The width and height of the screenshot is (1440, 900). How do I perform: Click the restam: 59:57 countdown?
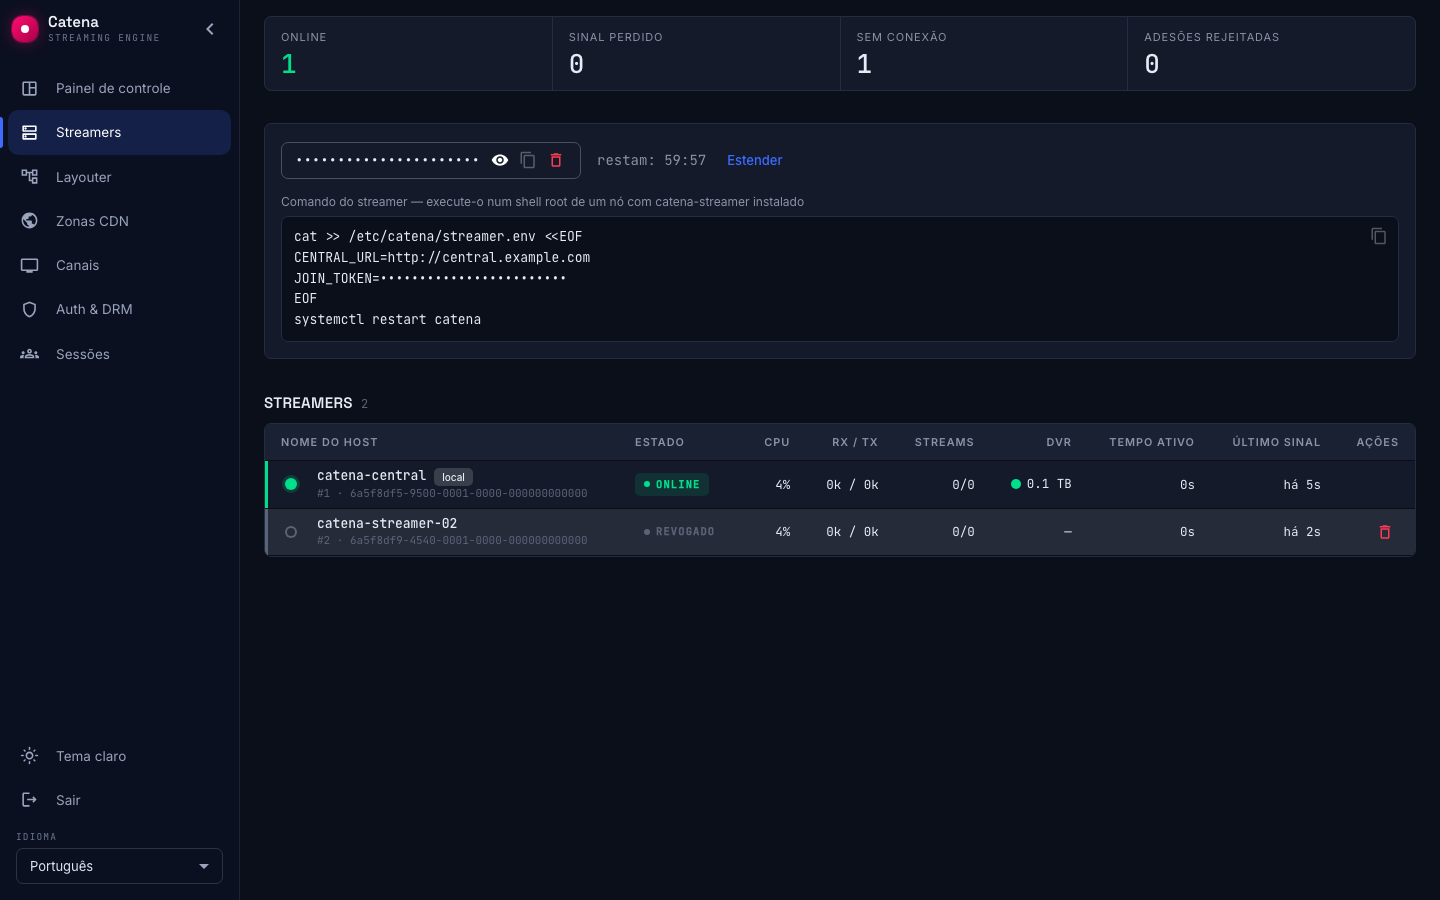[651, 160]
